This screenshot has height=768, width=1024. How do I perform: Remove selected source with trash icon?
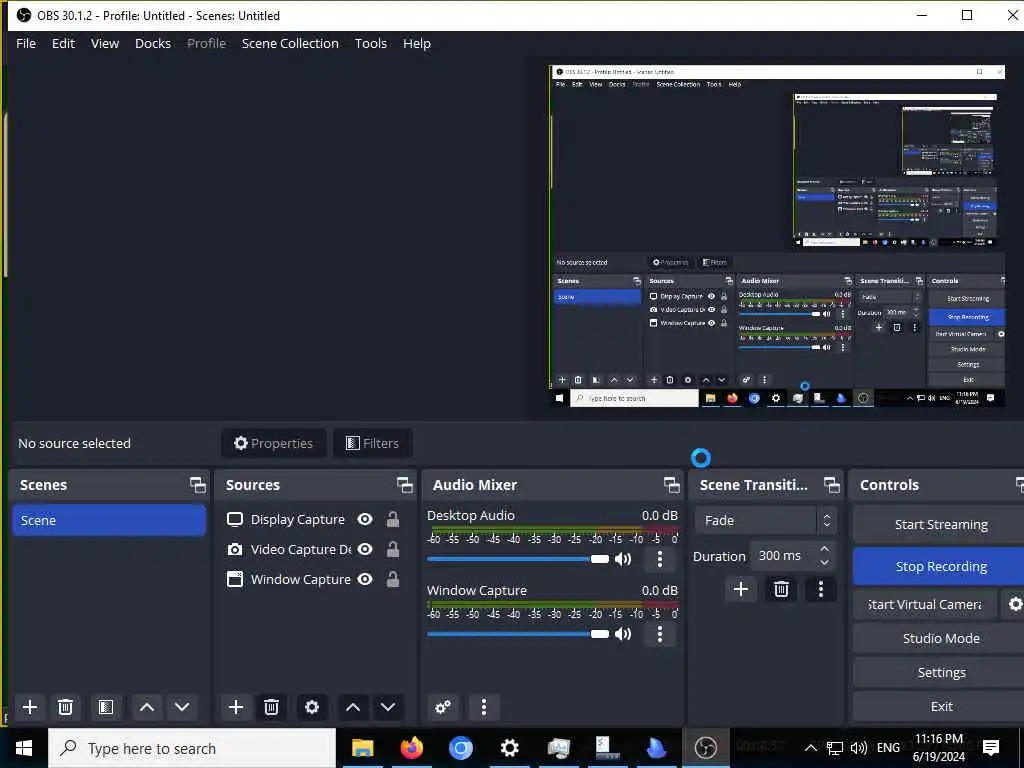(x=271, y=707)
